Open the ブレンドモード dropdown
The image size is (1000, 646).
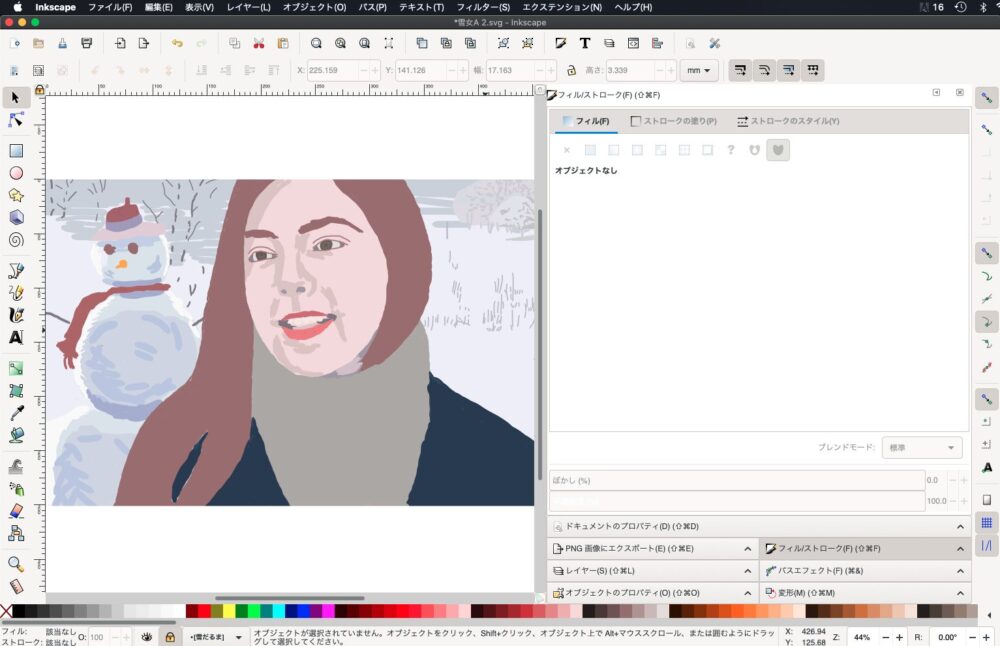point(921,448)
